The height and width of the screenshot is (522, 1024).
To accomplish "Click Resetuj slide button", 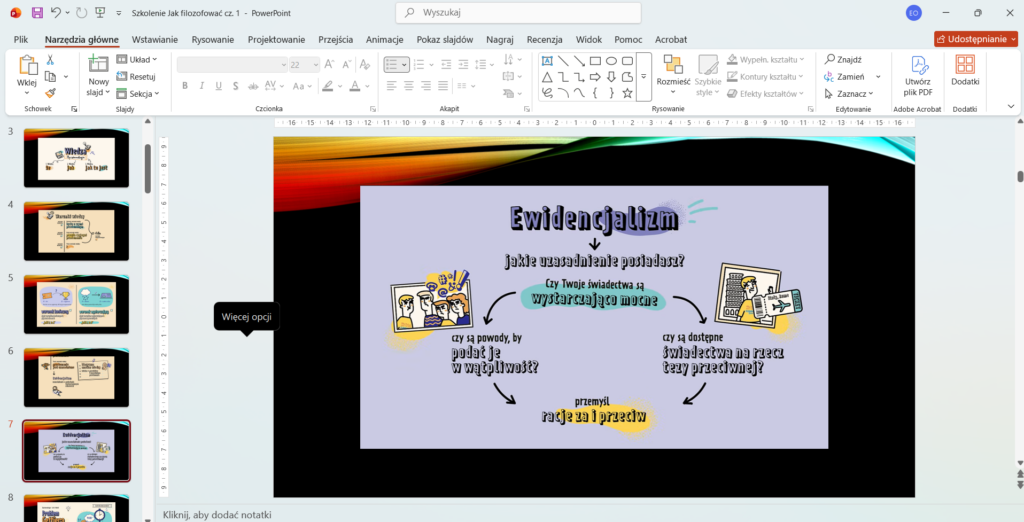I will point(136,76).
